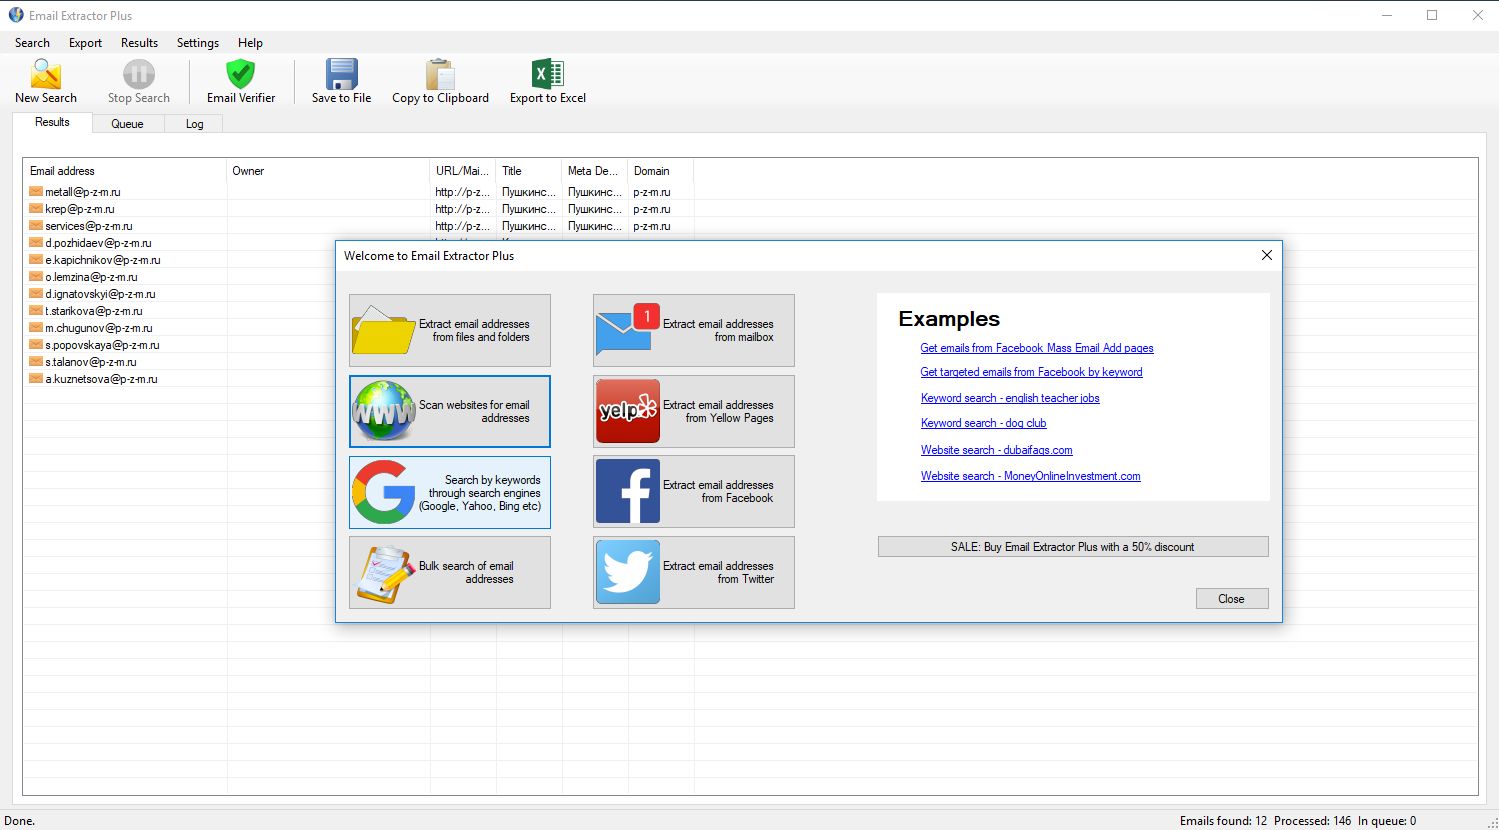Open Get emails from Facebook Mass Email Add pages
Screen dimensions: 1499x830
1037,348
